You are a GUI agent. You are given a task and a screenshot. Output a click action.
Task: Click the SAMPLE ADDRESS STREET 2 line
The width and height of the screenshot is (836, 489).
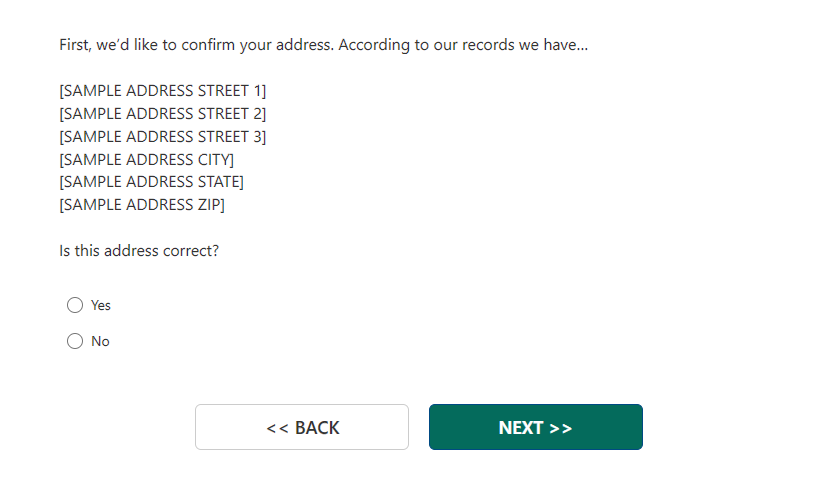pos(163,114)
